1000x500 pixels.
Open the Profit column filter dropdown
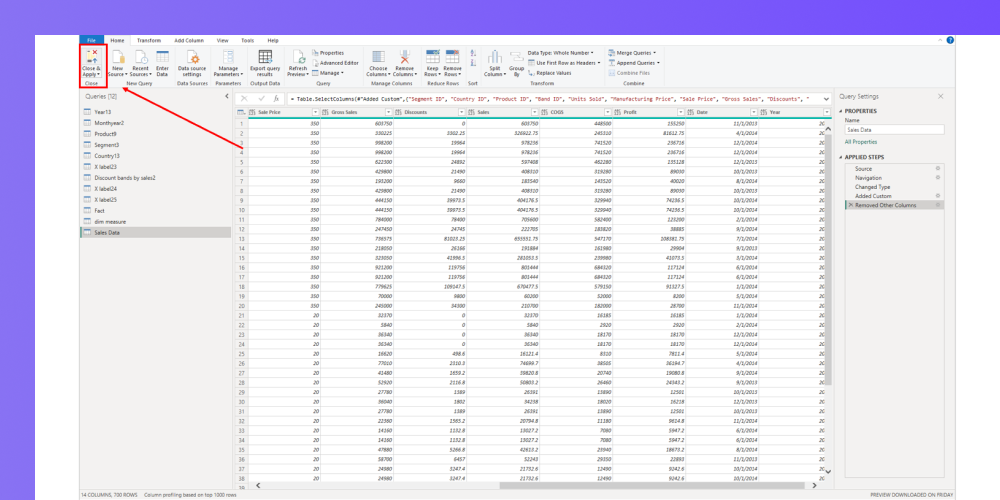[681, 112]
